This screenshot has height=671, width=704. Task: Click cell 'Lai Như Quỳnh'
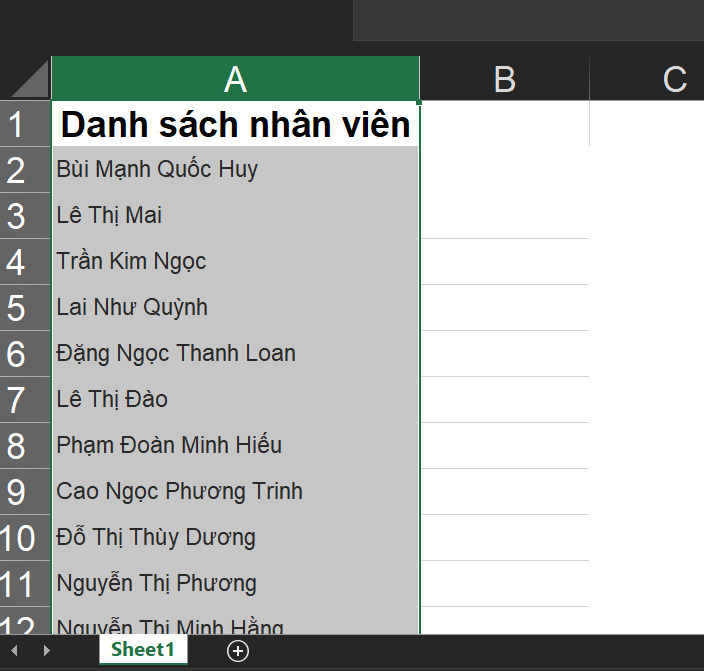tap(236, 308)
